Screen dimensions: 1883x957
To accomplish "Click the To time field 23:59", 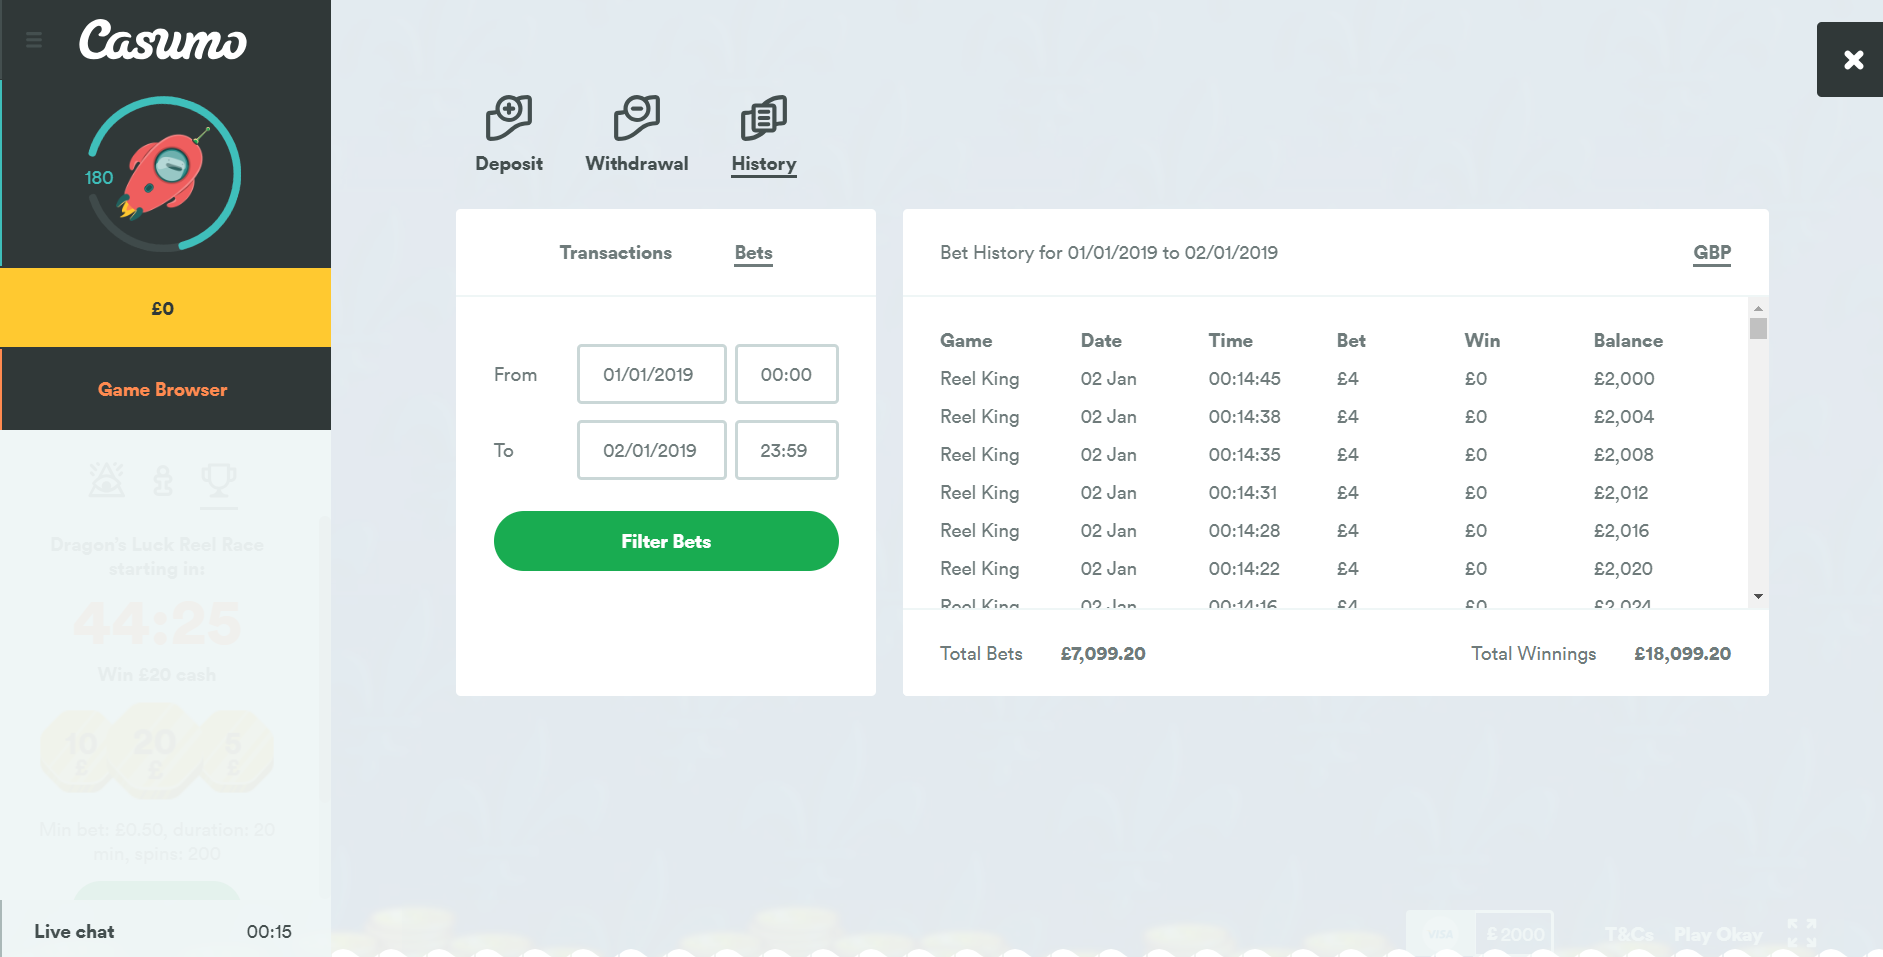I will [x=787, y=450].
